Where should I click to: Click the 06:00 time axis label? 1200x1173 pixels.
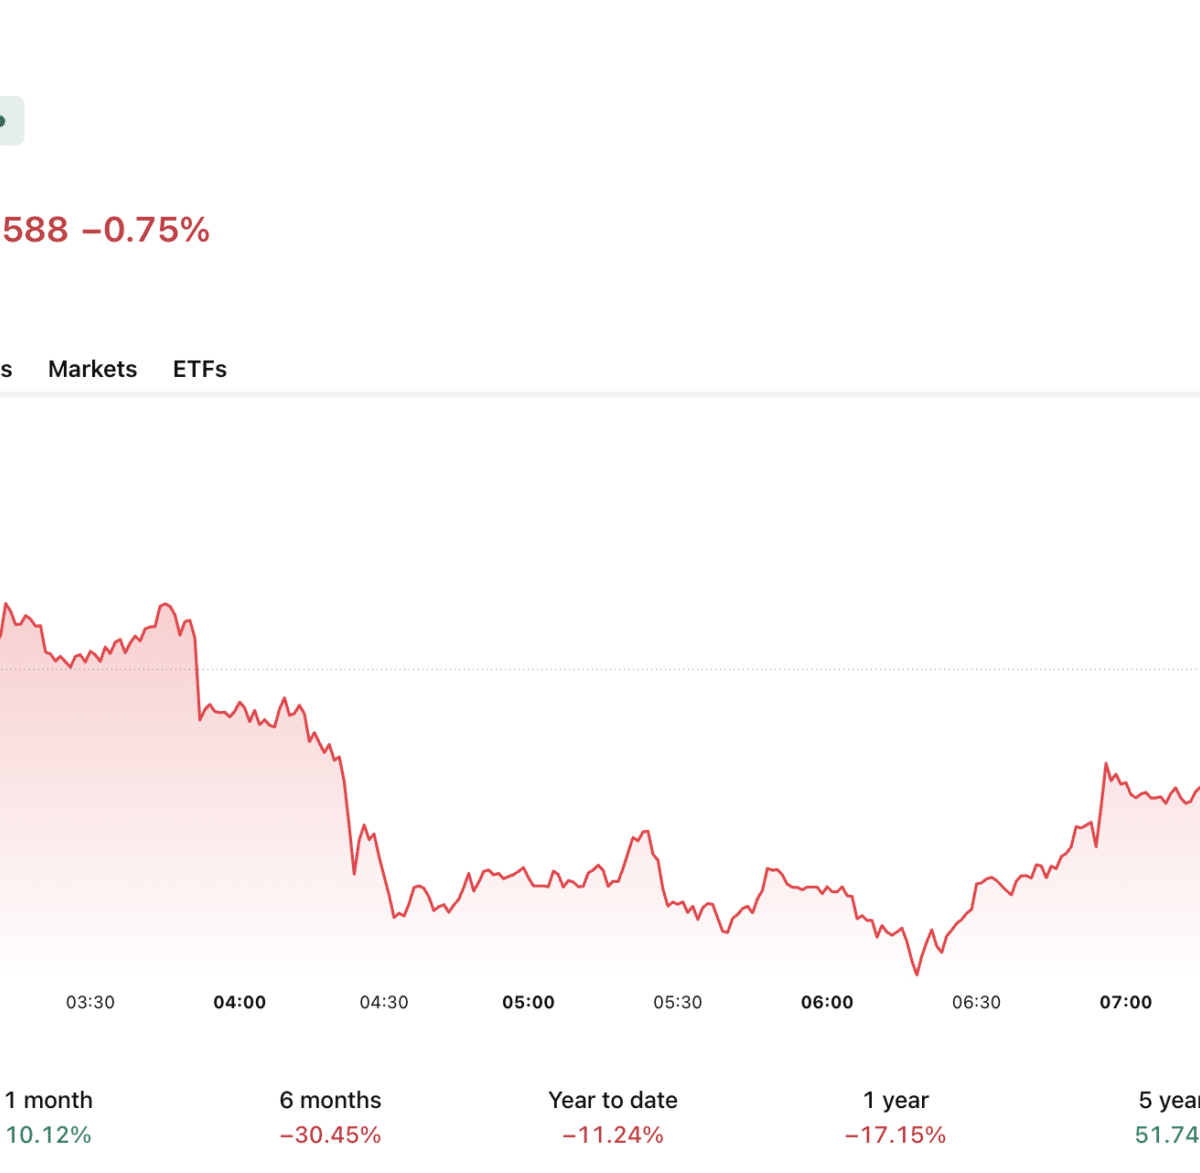coord(827,1002)
